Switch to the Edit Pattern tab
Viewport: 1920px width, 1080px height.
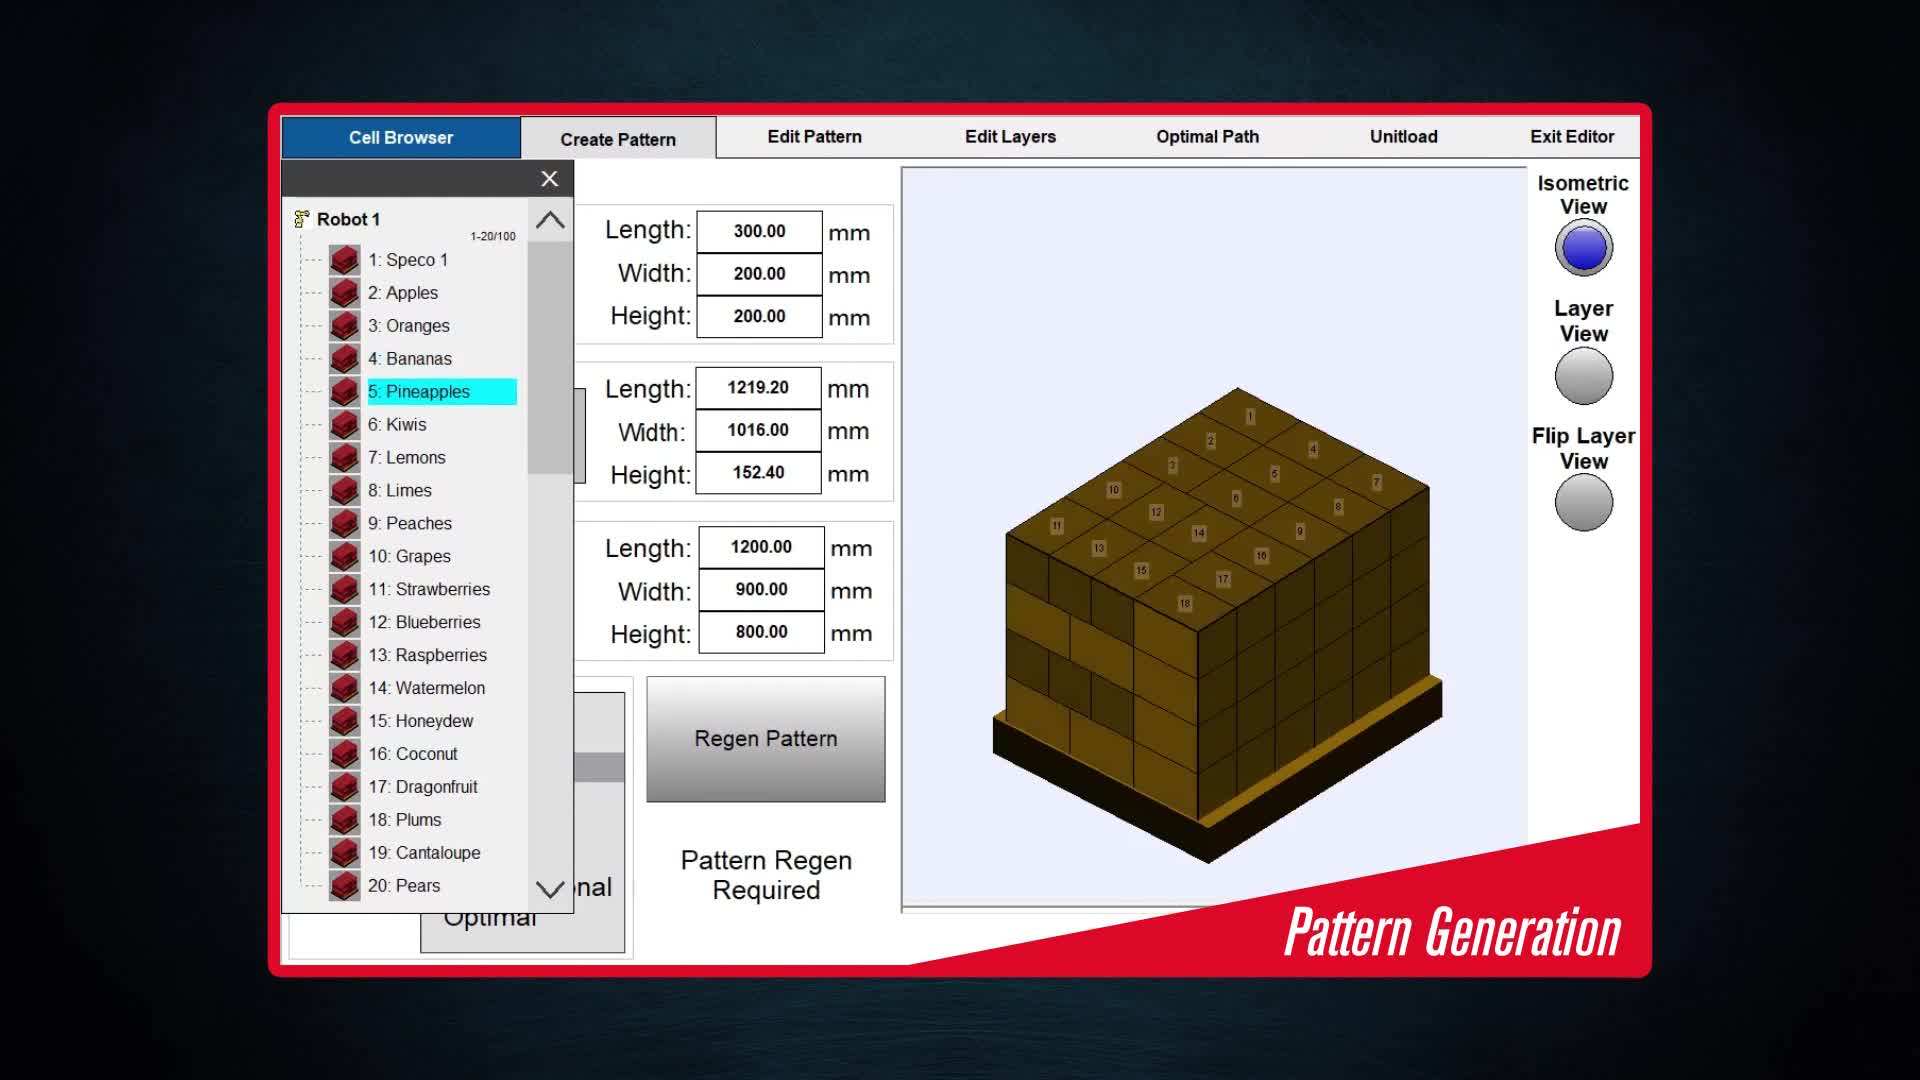tap(814, 137)
